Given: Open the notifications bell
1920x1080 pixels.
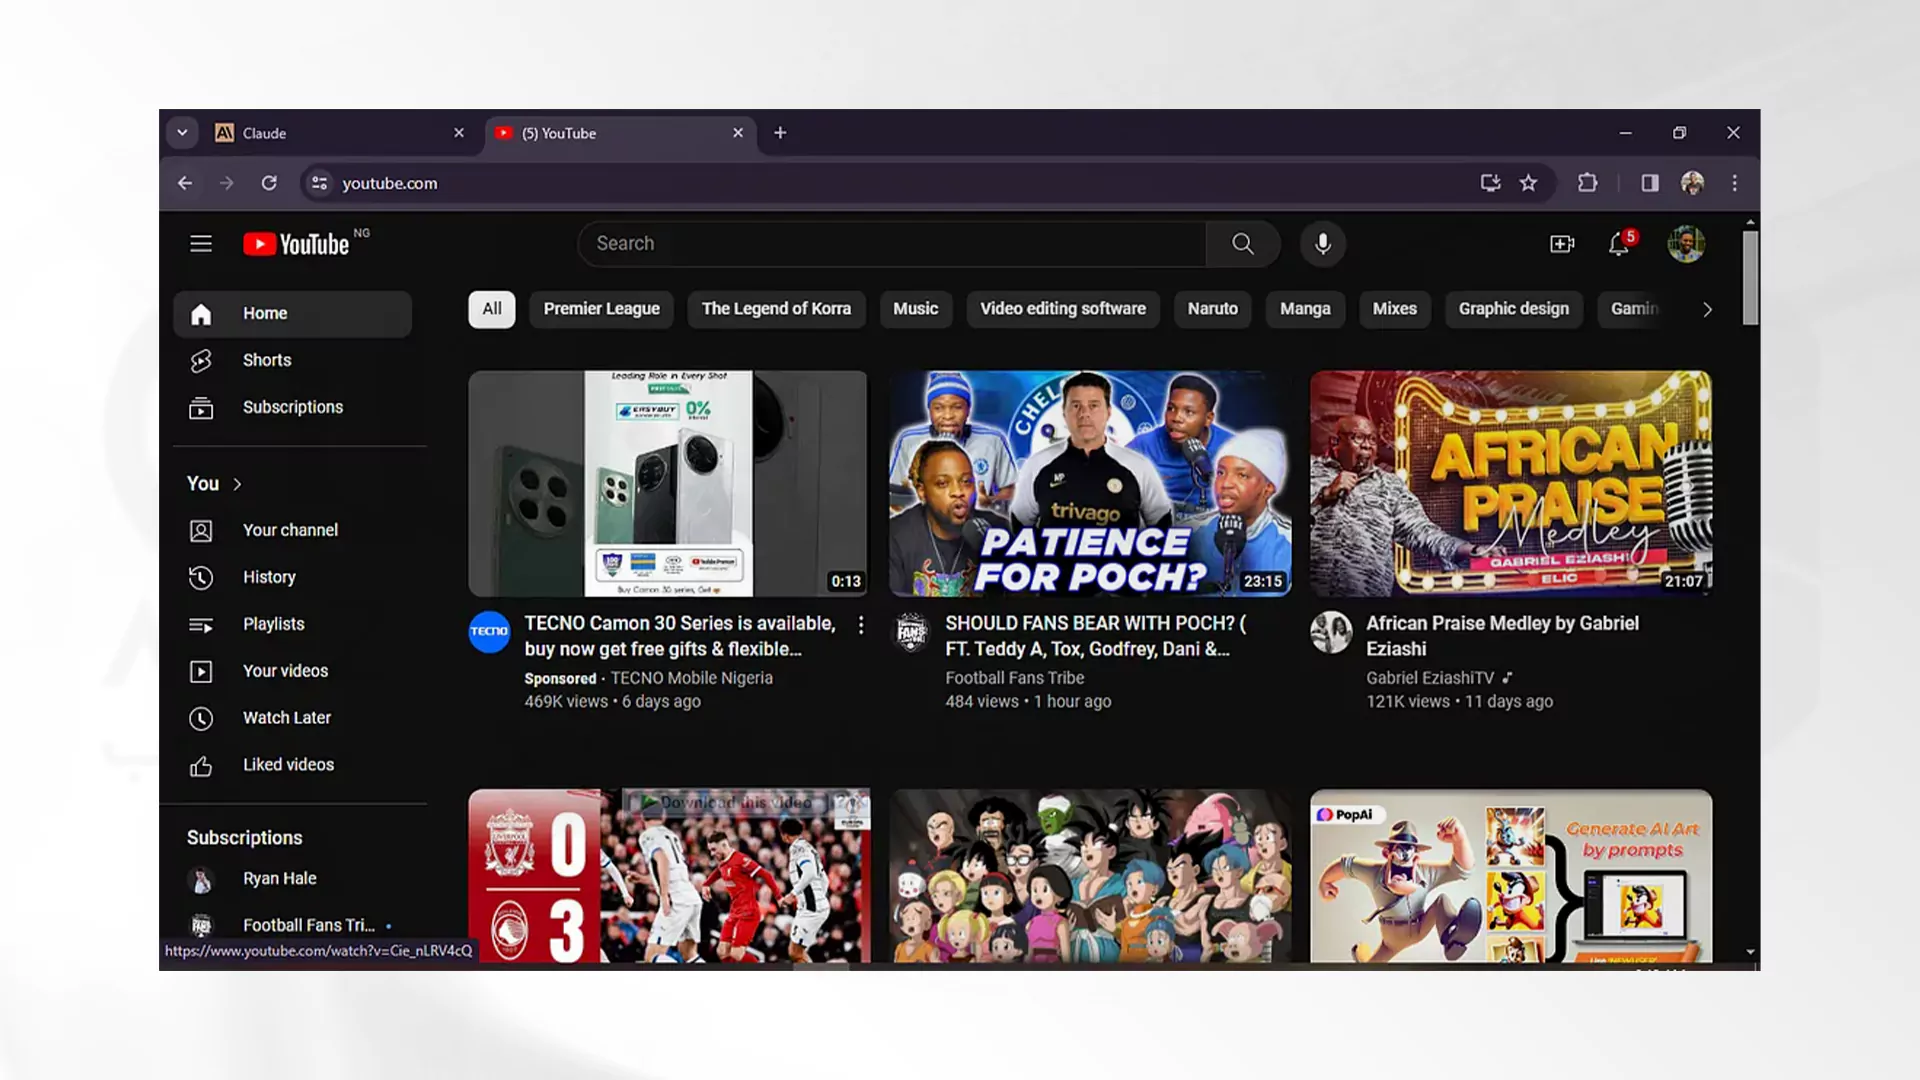Looking at the screenshot, I should pos(1619,244).
